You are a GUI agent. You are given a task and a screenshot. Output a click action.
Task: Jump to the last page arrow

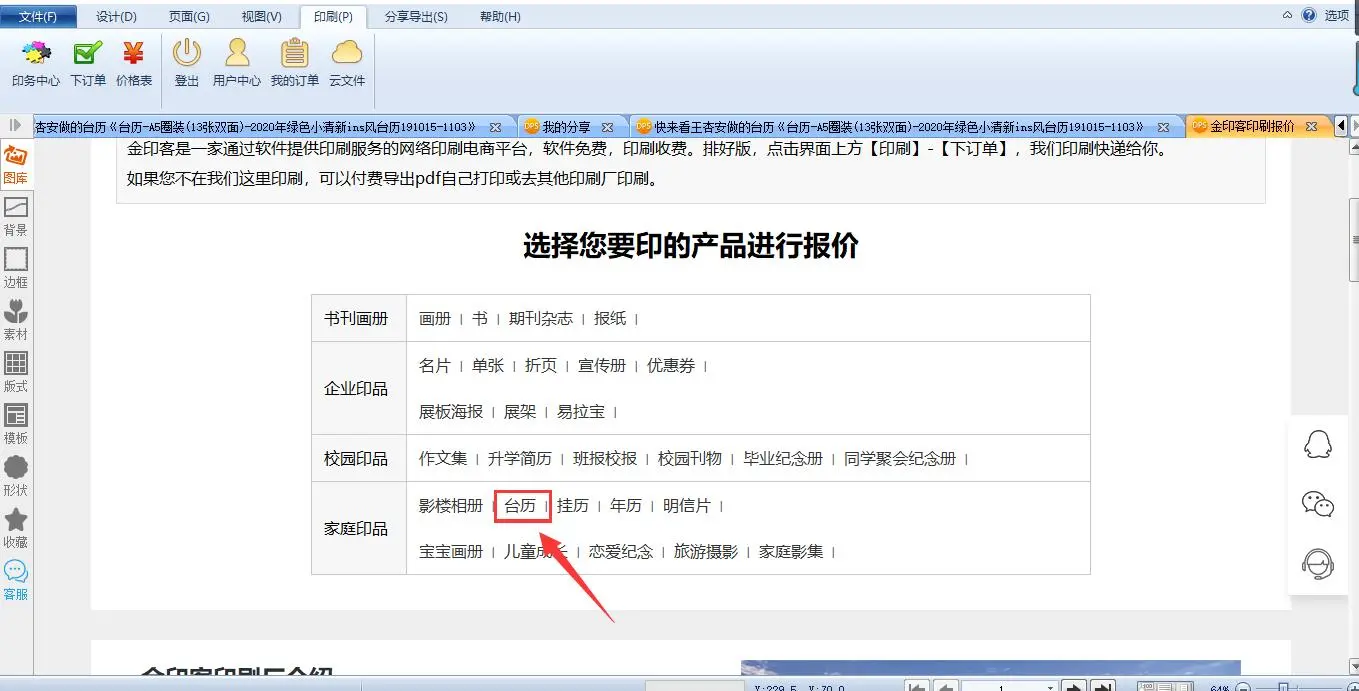(1103, 687)
